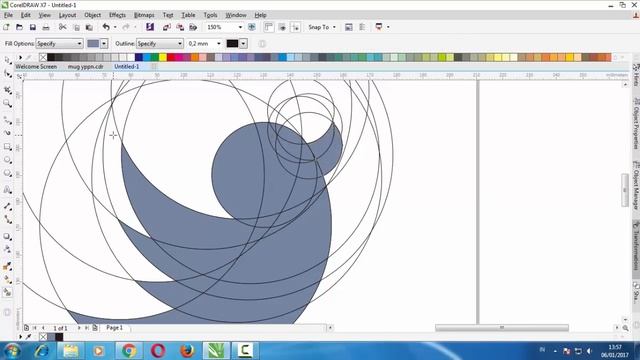Undo the last action
The height and width of the screenshot is (360, 640).
[x=106, y=27]
